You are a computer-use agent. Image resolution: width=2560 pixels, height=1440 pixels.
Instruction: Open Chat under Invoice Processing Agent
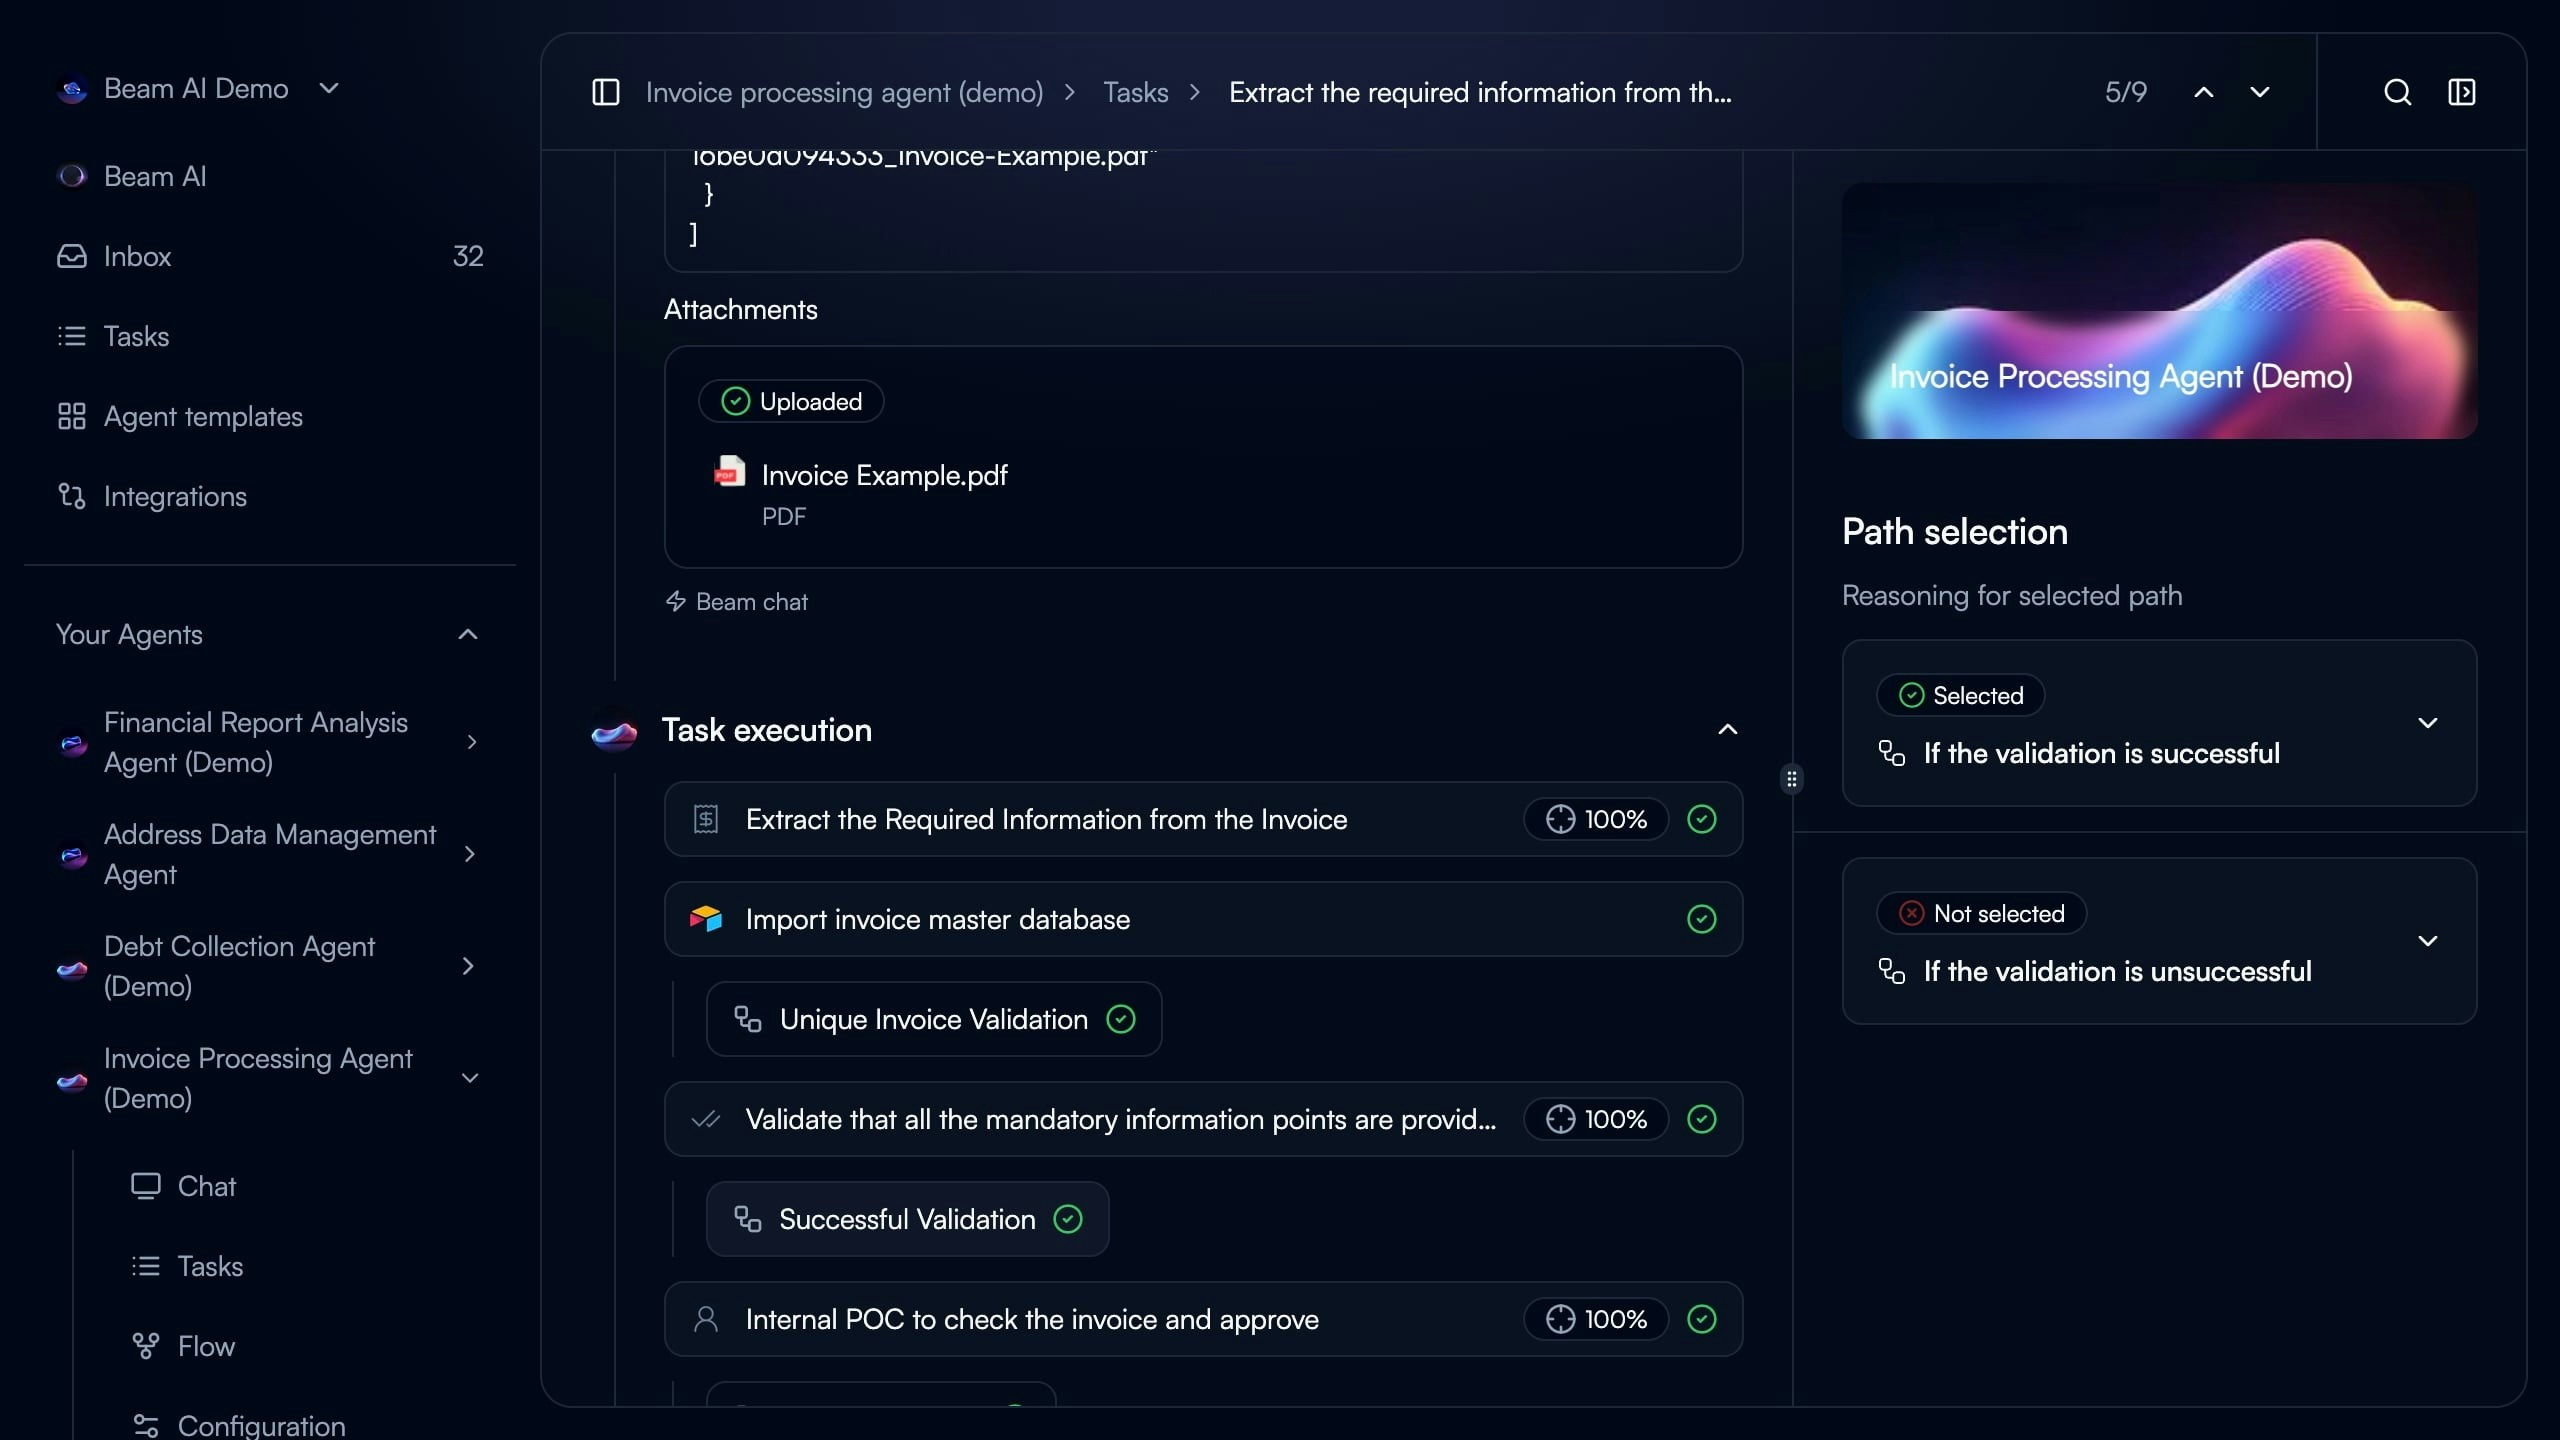click(206, 1186)
